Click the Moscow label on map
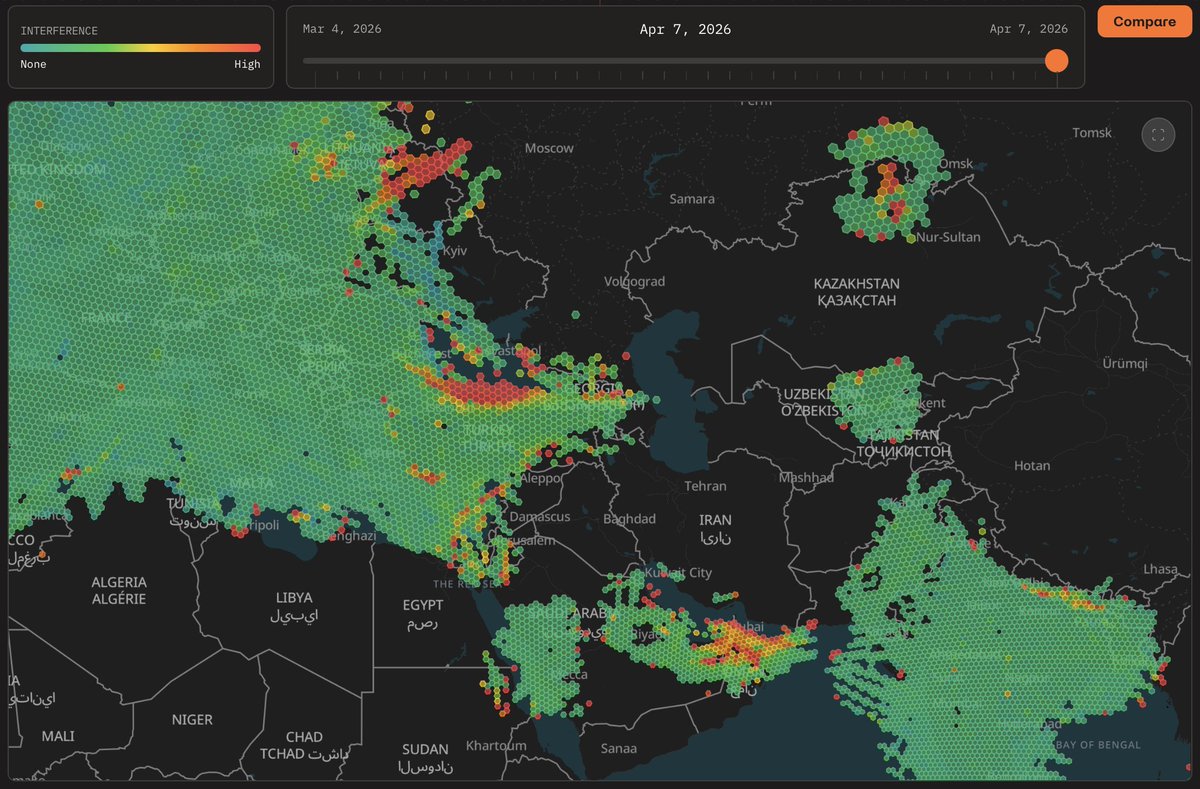The image size is (1200, 789). (550, 148)
